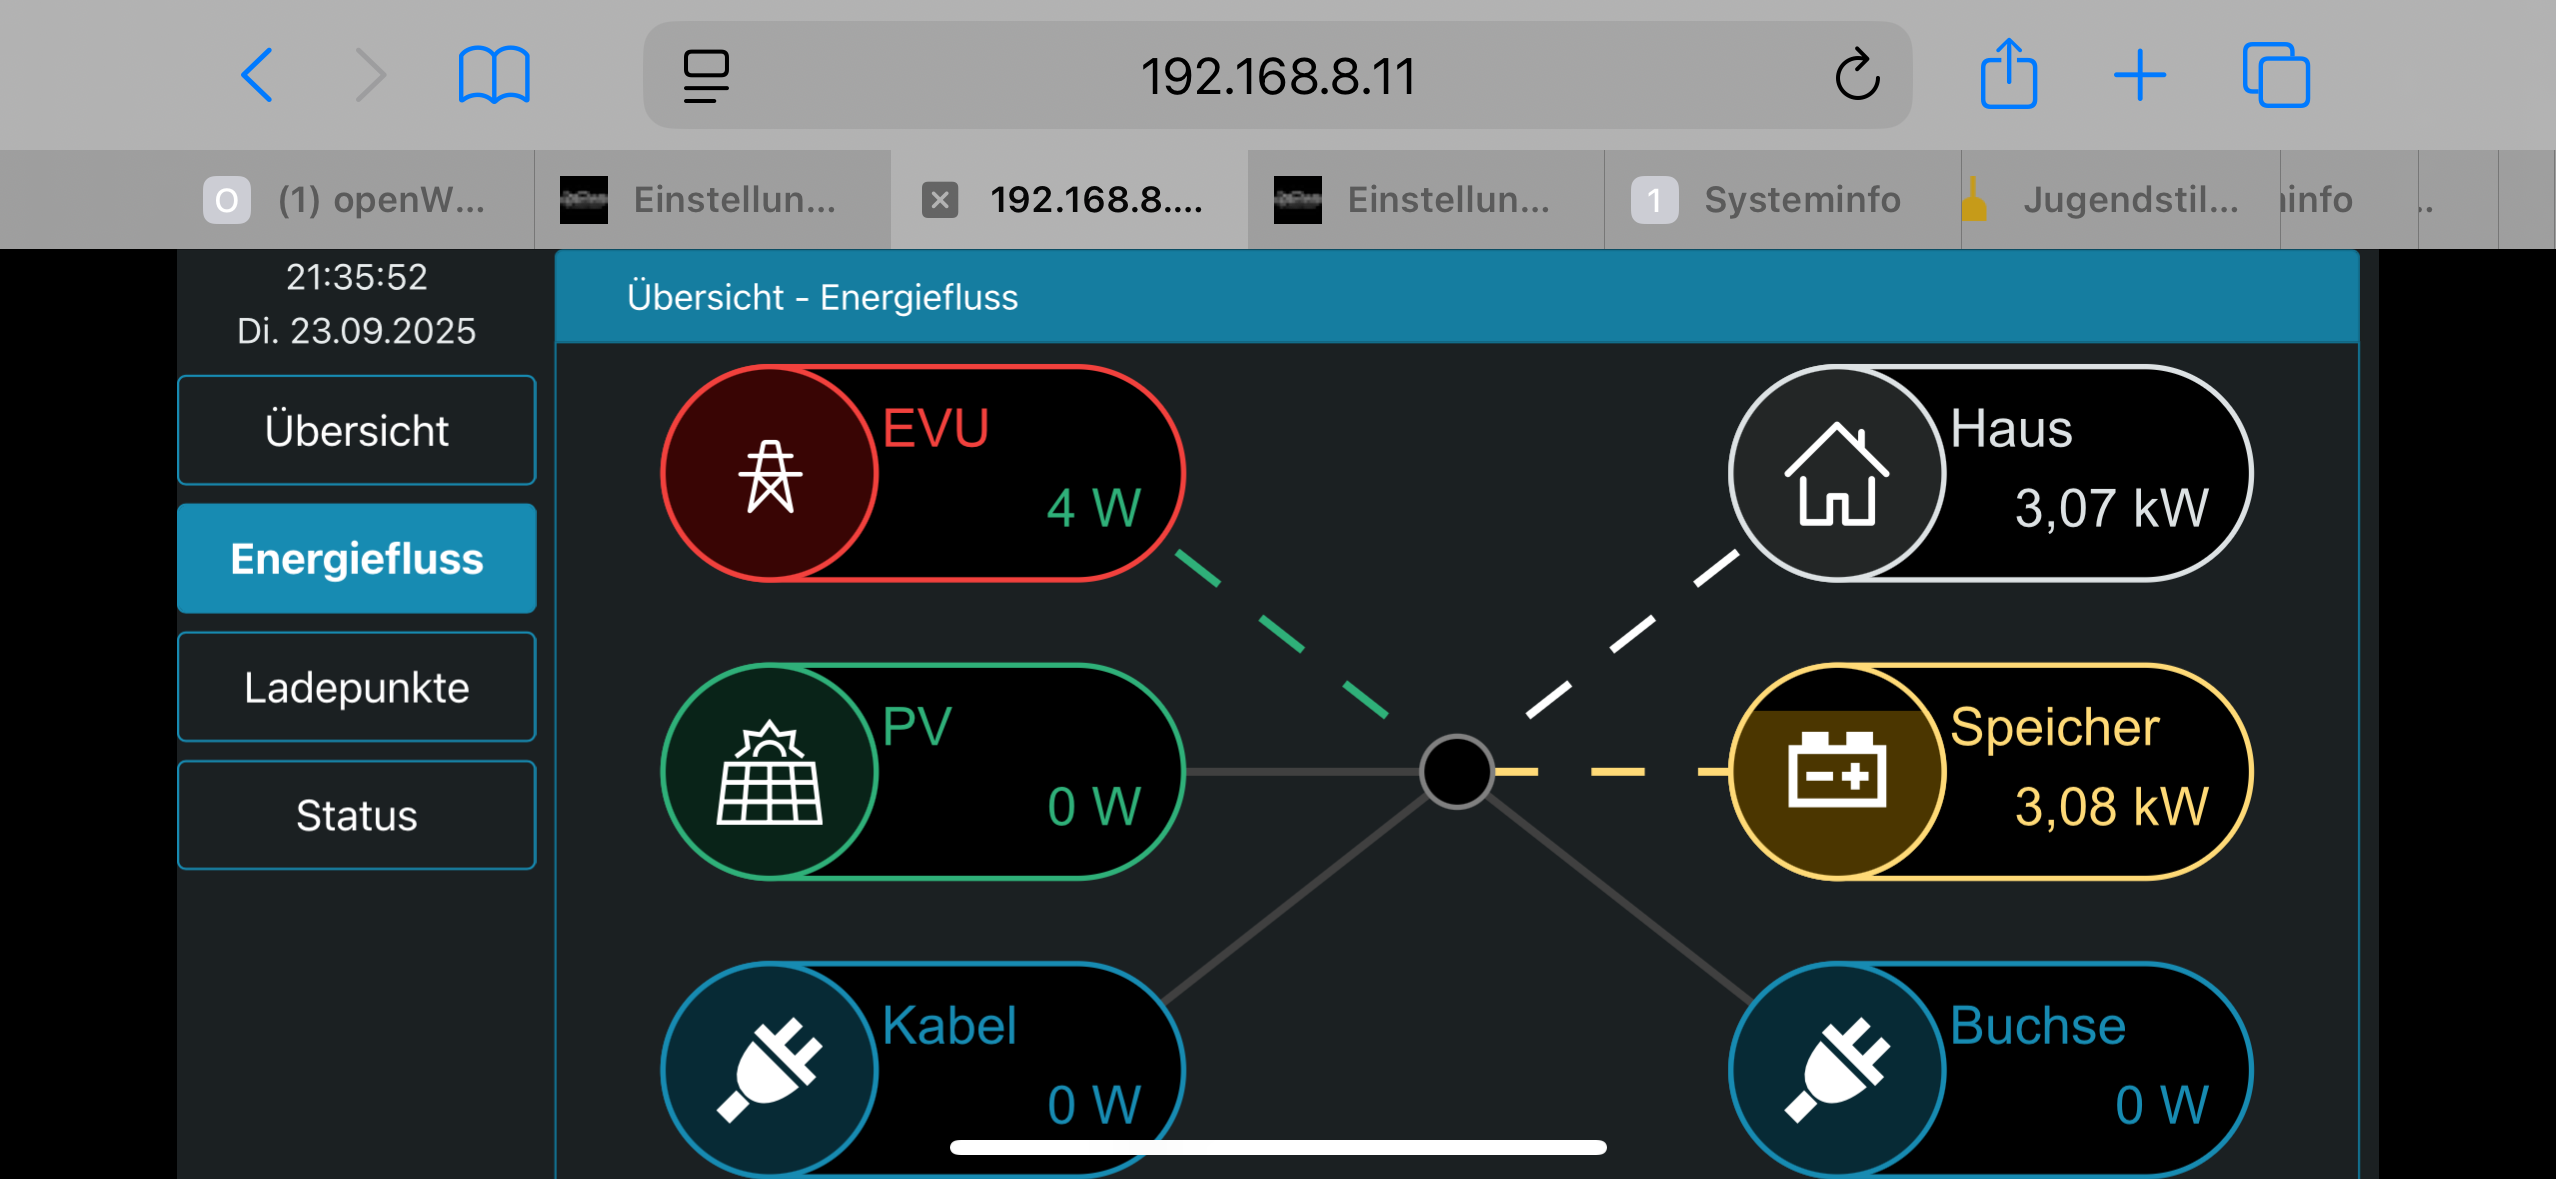Click the Speicher battery icon

pos(1837,772)
